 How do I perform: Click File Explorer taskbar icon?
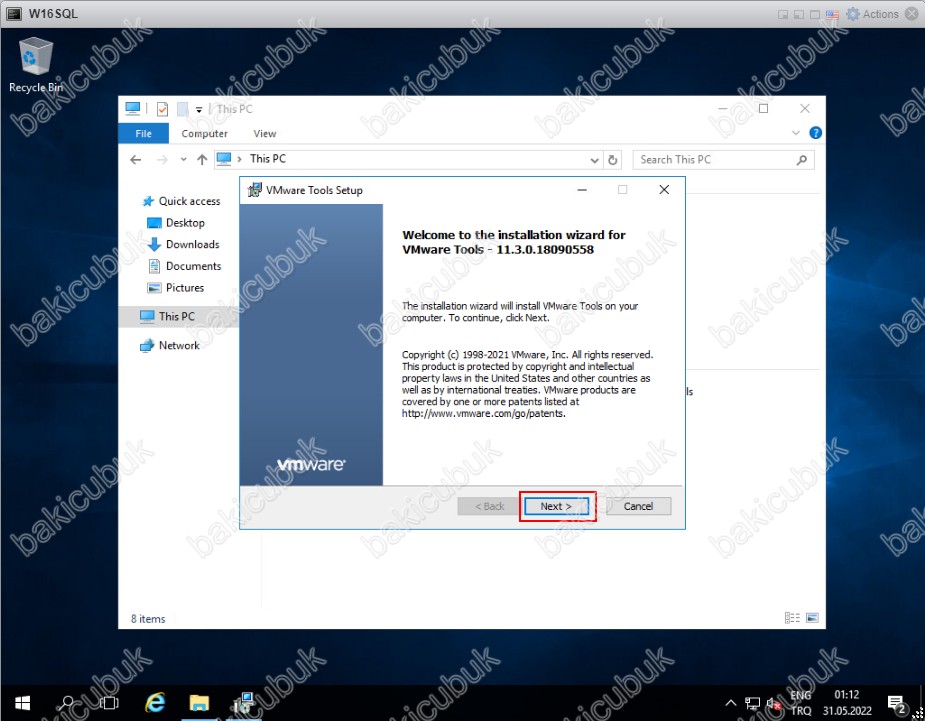pos(199,703)
